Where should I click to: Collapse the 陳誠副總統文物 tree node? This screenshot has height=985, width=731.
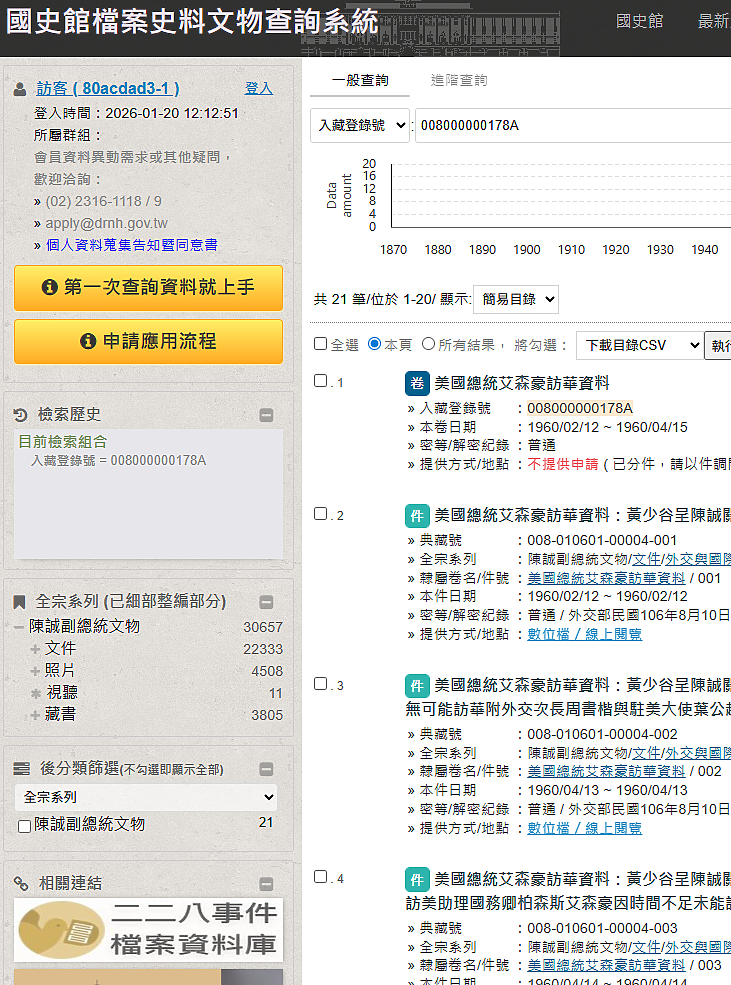tap(19, 627)
